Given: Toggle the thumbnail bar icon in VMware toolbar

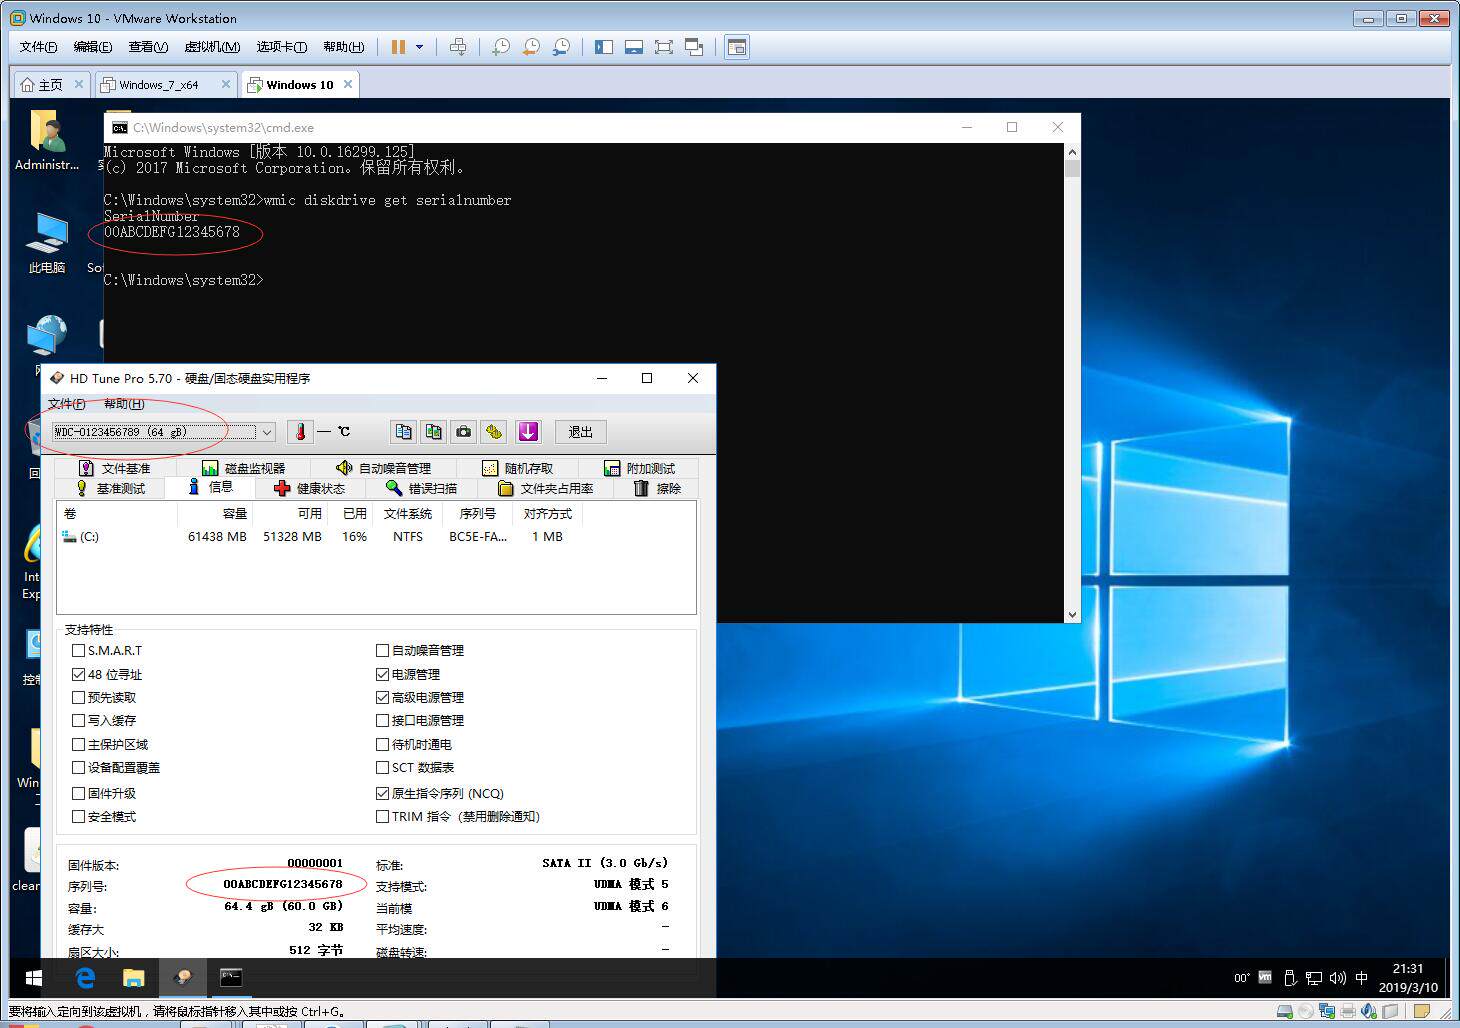Looking at the screenshot, I should pyautogui.click(x=634, y=47).
